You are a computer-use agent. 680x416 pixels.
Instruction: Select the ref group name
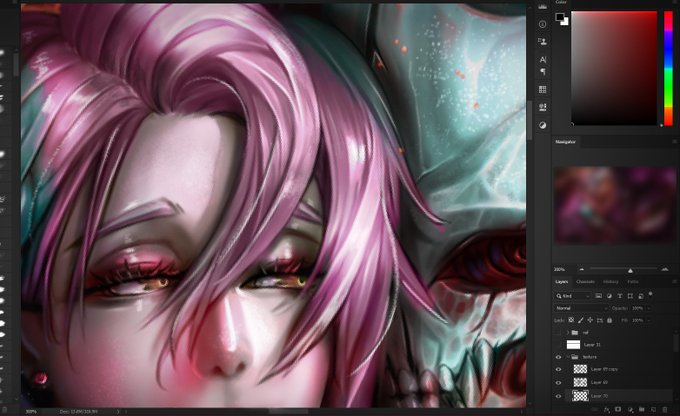pos(585,332)
